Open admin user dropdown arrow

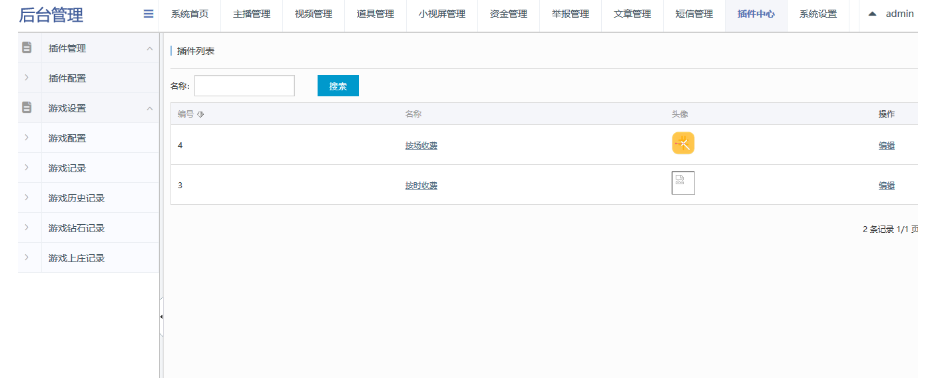[x=873, y=14]
